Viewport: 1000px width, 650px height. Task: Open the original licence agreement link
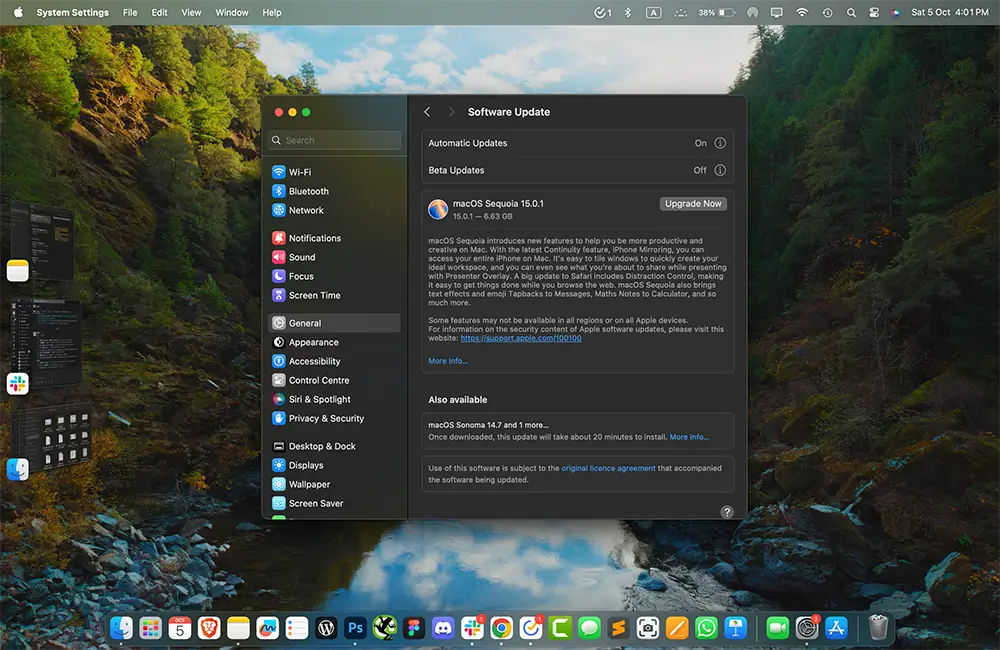pos(608,468)
